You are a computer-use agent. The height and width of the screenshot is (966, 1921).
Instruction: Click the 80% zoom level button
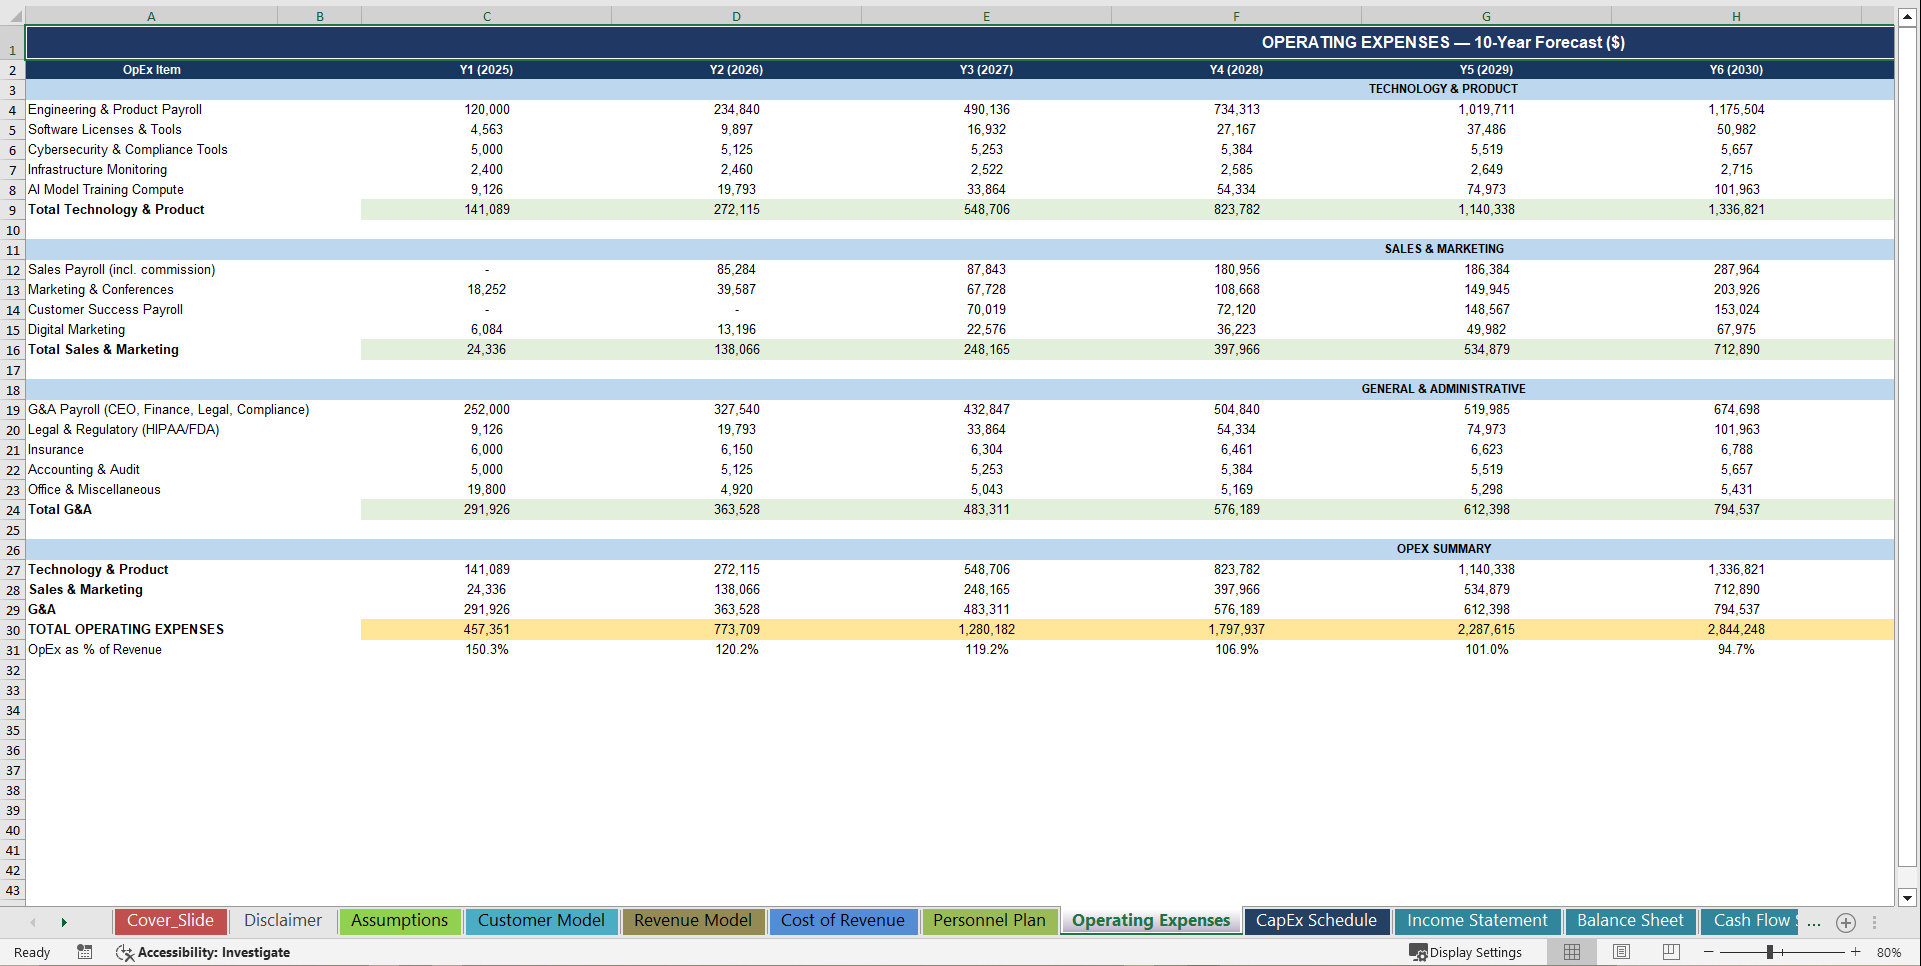tap(1888, 952)
